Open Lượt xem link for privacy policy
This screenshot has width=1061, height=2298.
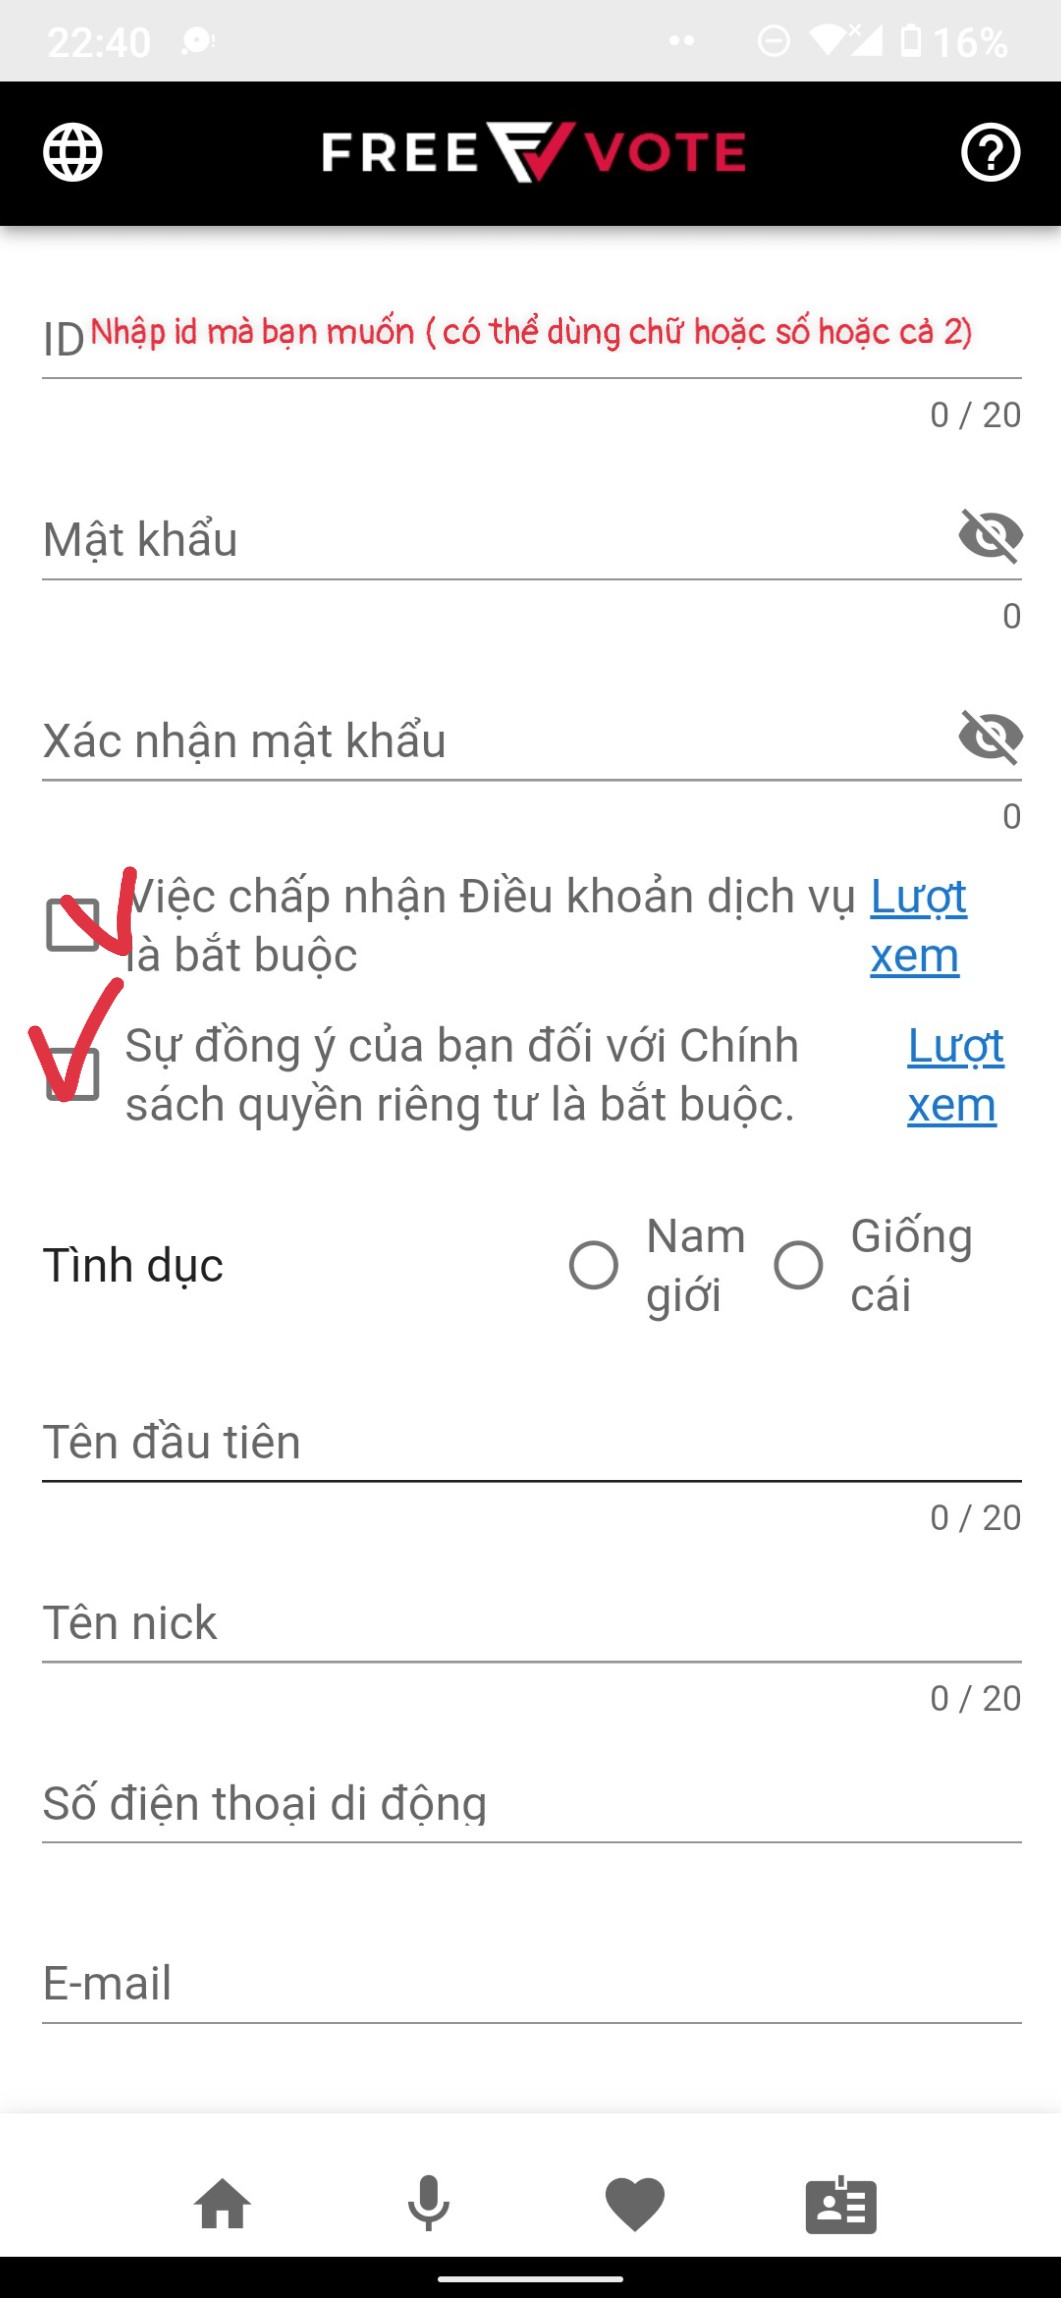coord(956,1075)
